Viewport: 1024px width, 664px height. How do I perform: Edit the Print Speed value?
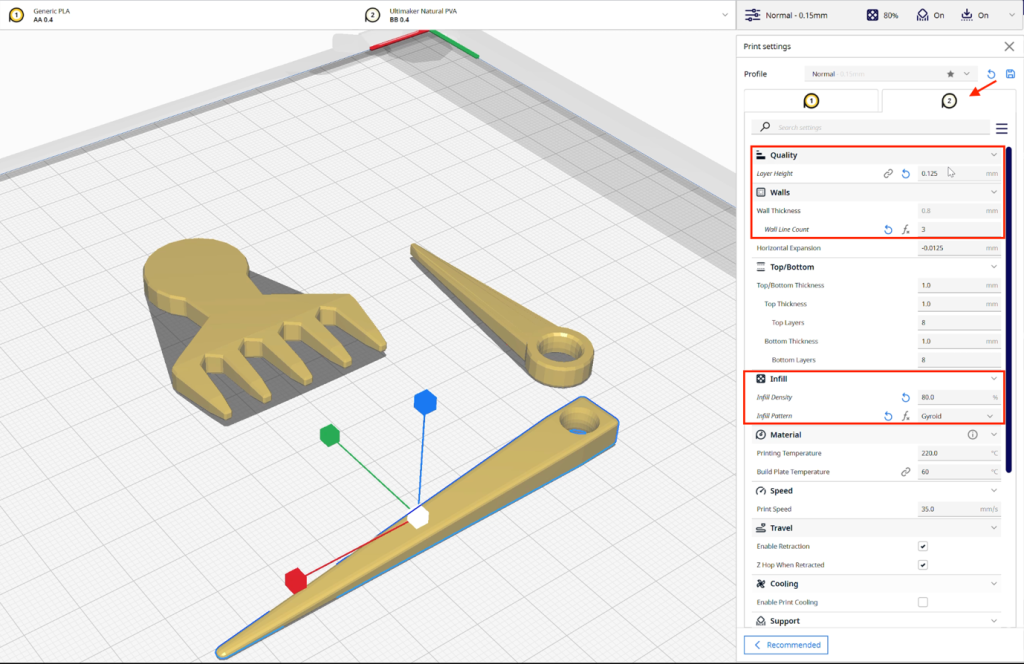(959, 509)
